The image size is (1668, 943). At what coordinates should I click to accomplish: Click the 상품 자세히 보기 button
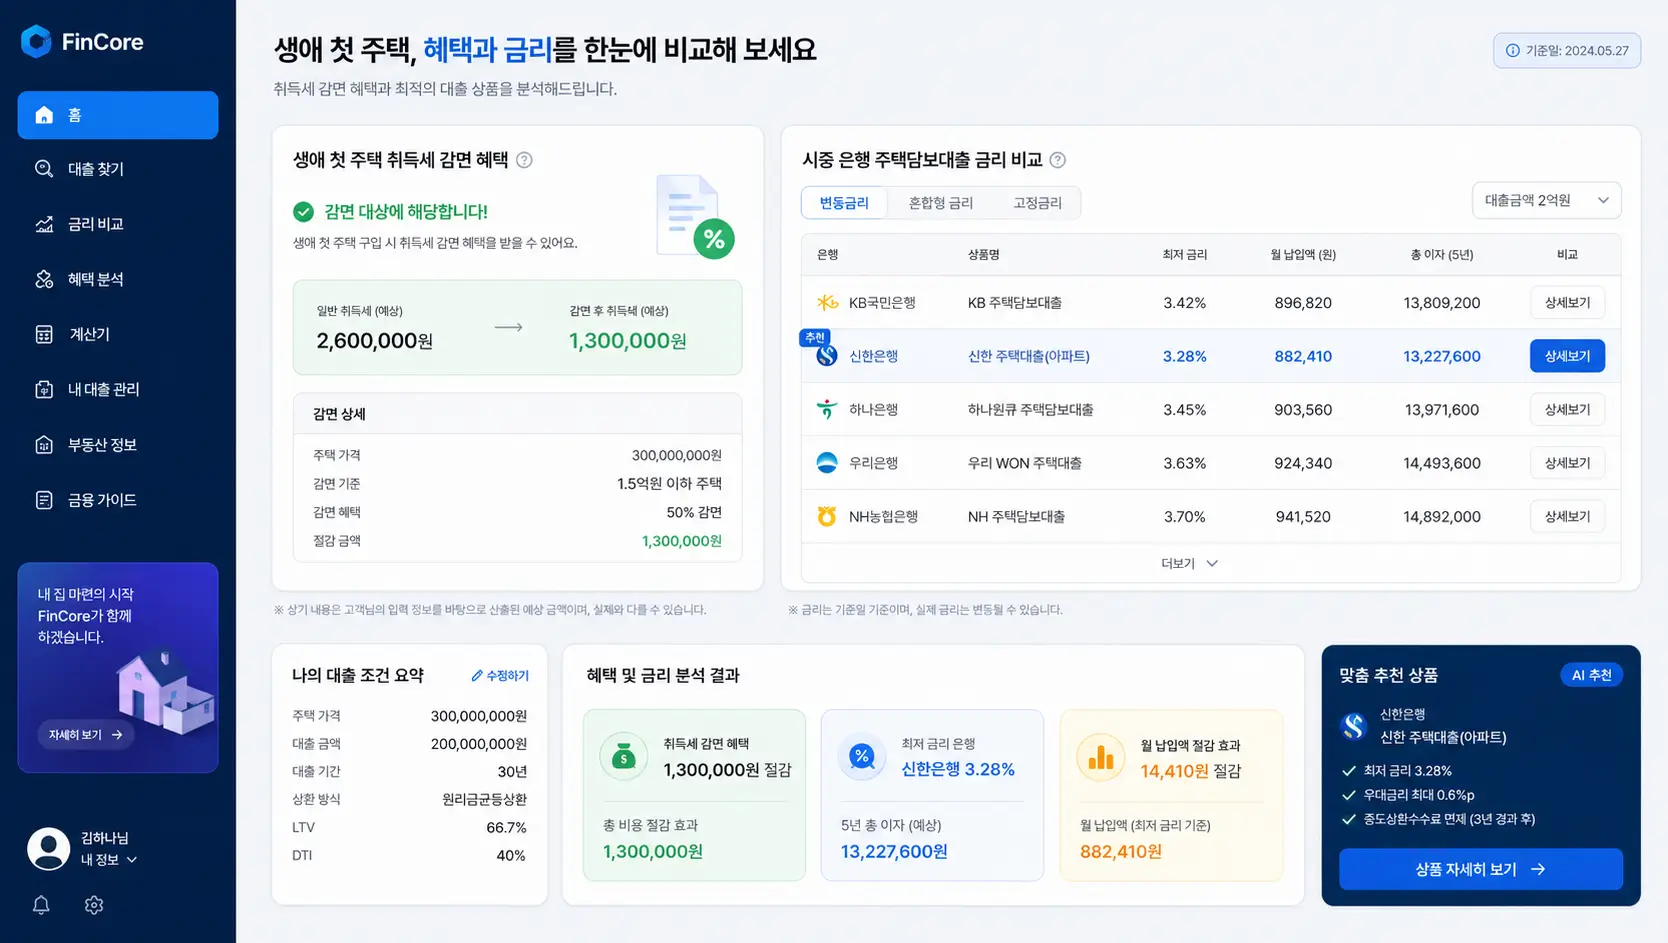(1480, 869)
